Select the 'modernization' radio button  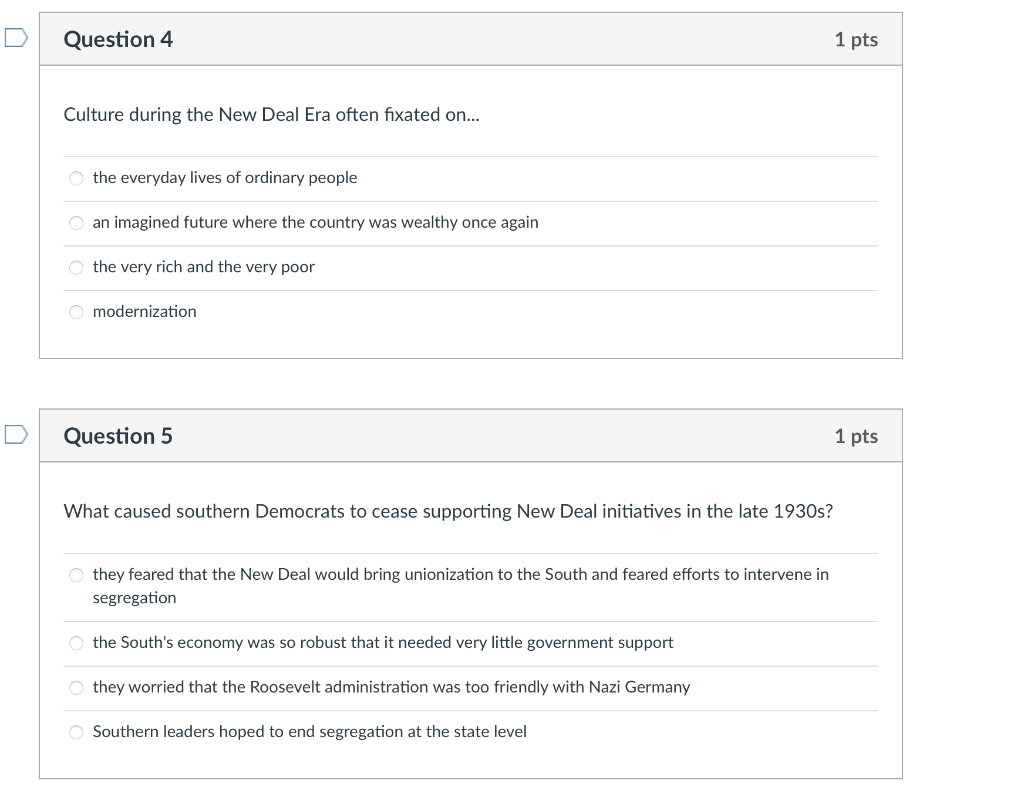tap(76, 312)
